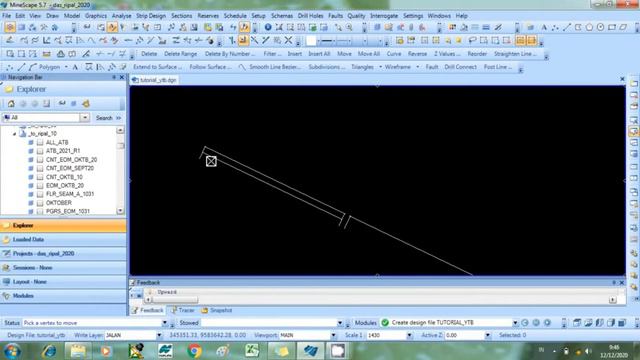Open the Write Layer JALAN dropdown

click(159, 336)
